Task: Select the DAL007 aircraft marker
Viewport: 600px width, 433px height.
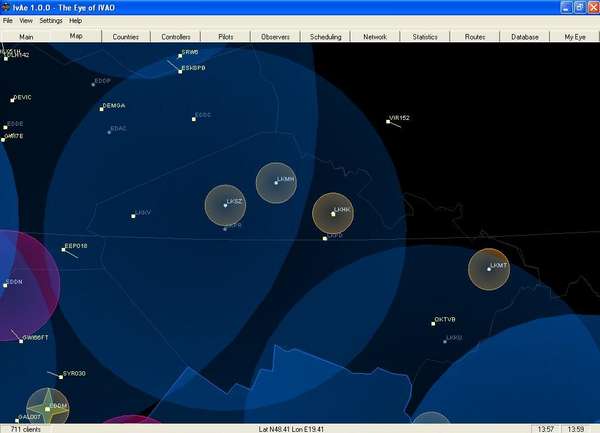Action: click(17, 420)
